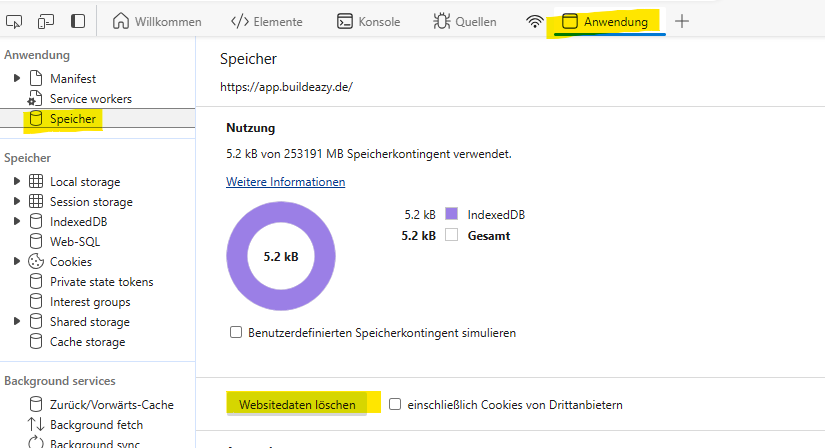The image size is (825, 448).
Task: Click Websitedaten löschen button
Action: [297, 405]
